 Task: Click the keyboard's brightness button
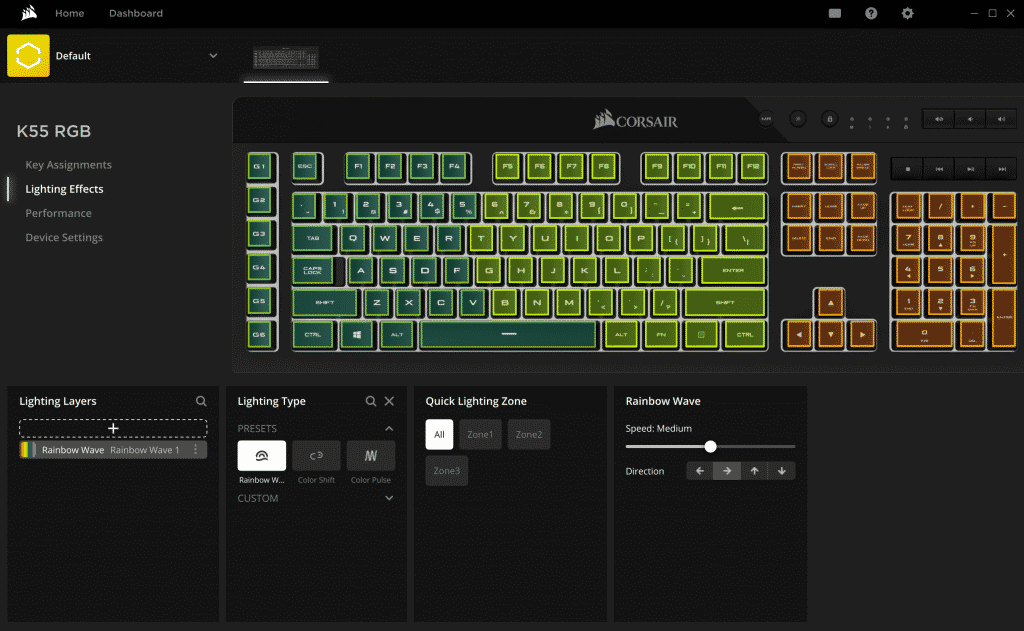coord(797,119)
